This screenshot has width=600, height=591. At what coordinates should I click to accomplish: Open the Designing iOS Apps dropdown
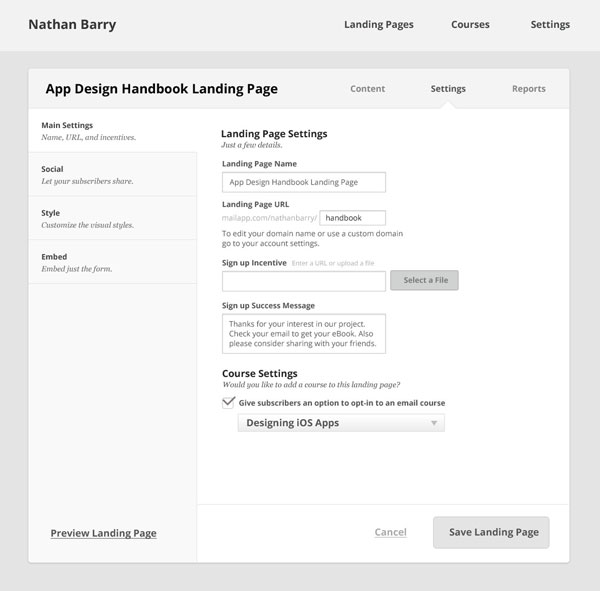[x=341, y=423]
